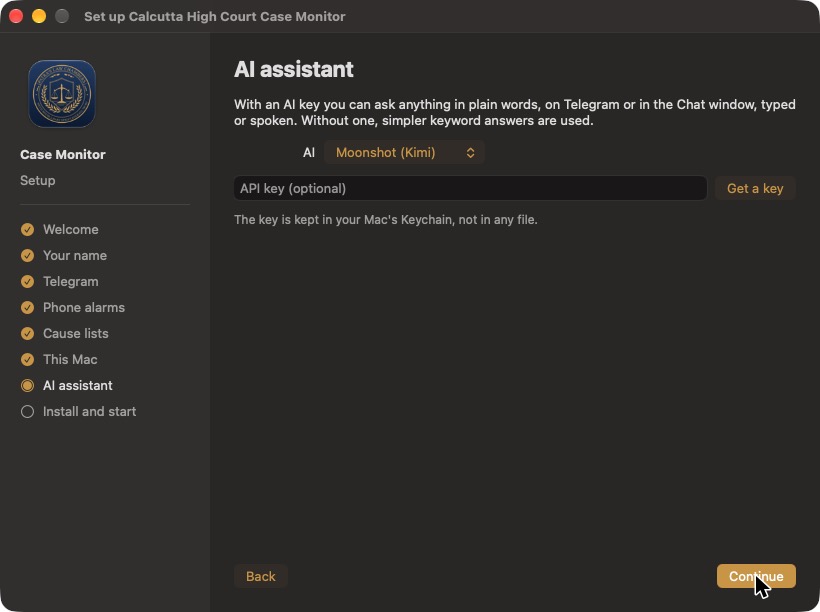
Task: Click the Setup subtitle in sidebar
Action: (38, 180)
